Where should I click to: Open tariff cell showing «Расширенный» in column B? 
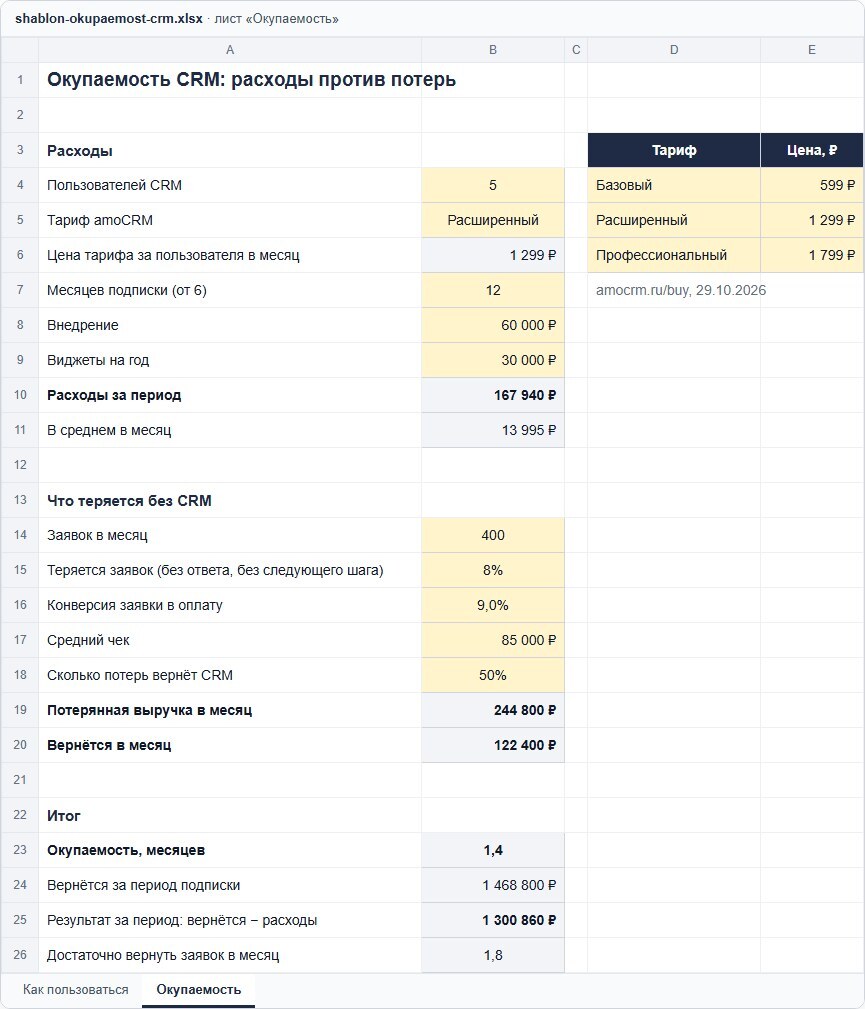(x=493, y=220)
